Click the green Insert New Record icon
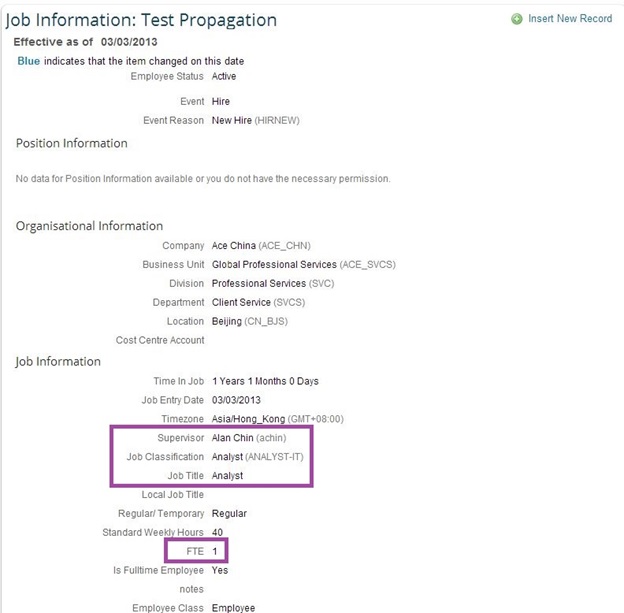Image resolution: width=624 pixels, height=613 pixels. [x=517, y=19]
